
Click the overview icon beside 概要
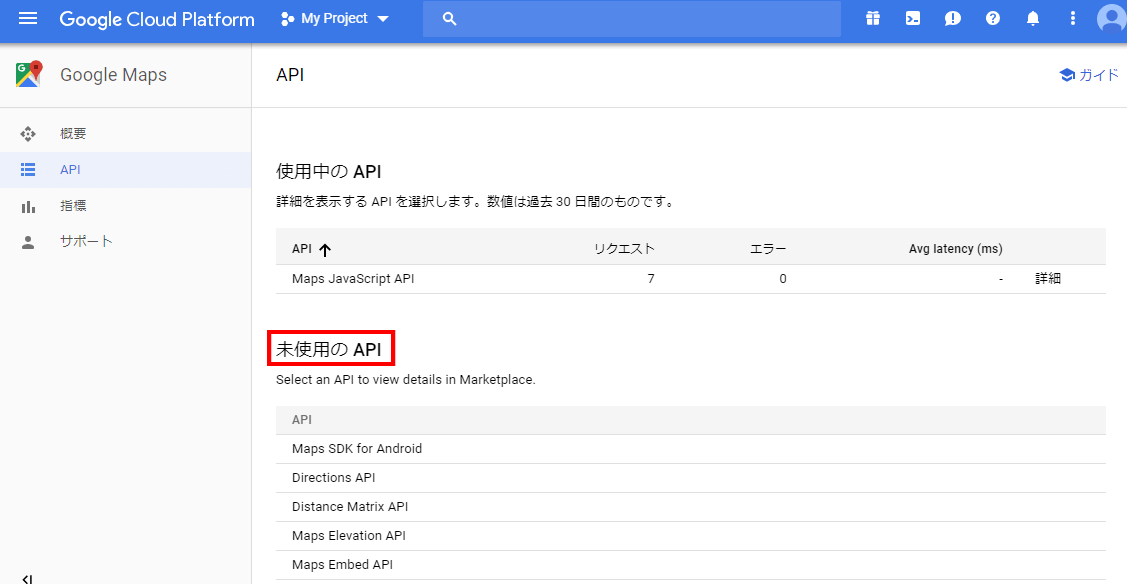[x=28, y=134]
